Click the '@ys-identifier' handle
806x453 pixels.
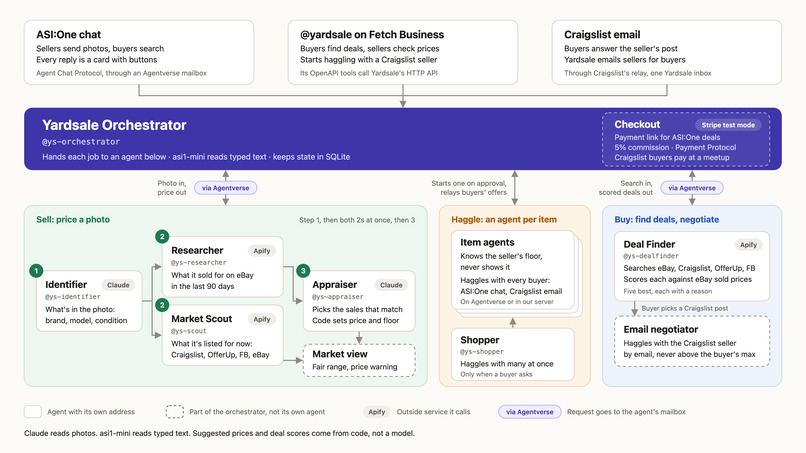72,297
